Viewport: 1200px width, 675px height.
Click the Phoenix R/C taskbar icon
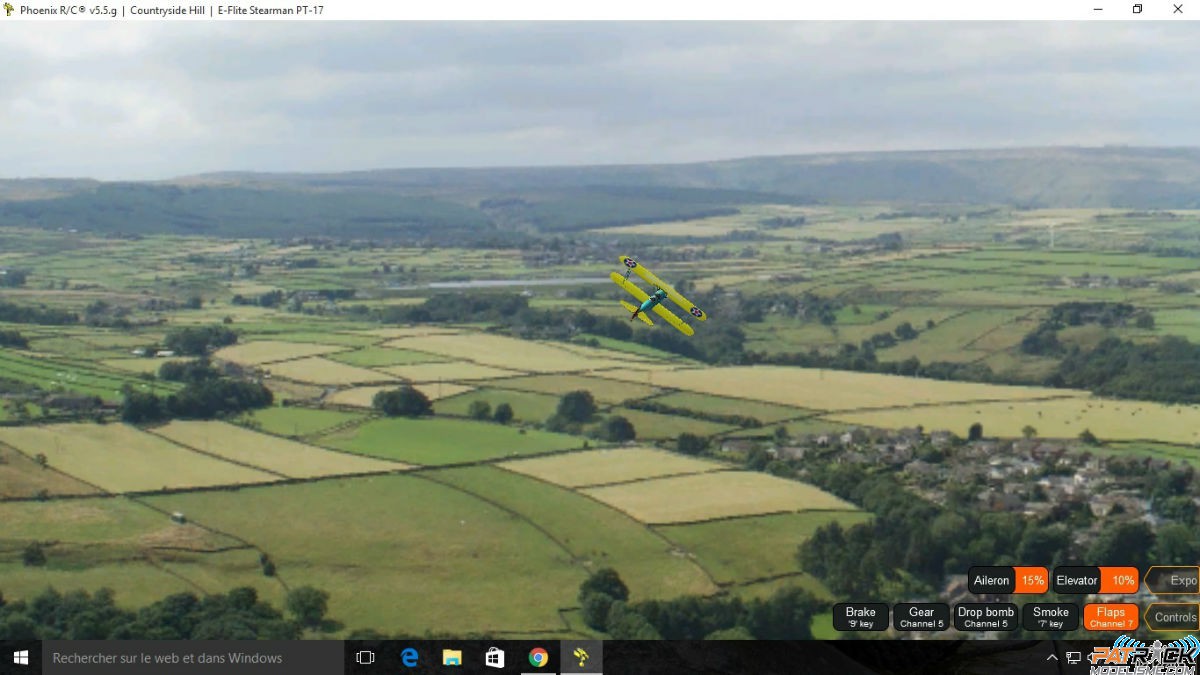(x=580, y=657)
